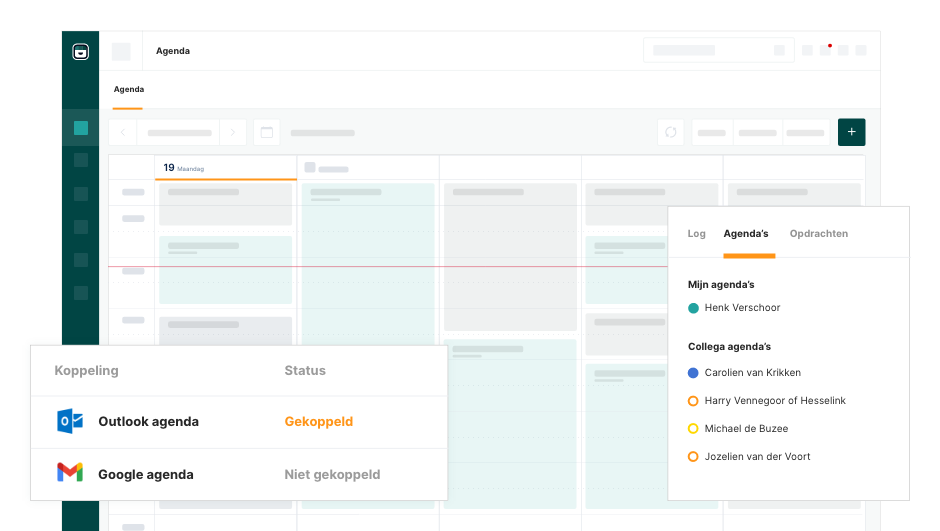Screen dimensions: 940x531
Task: Refresh the agenda with the sync icon
Action: (670, 132)
